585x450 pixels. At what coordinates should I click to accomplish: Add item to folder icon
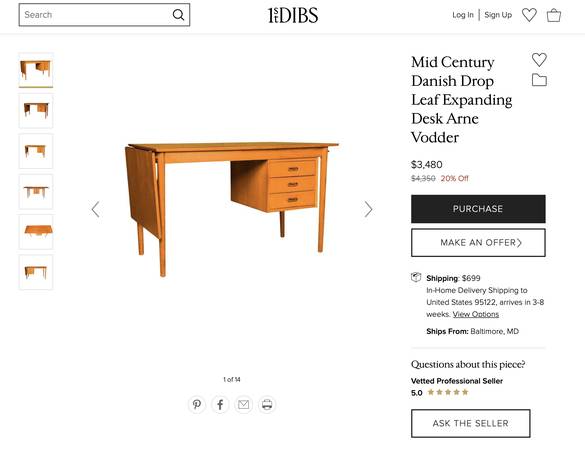coord(539,80)
